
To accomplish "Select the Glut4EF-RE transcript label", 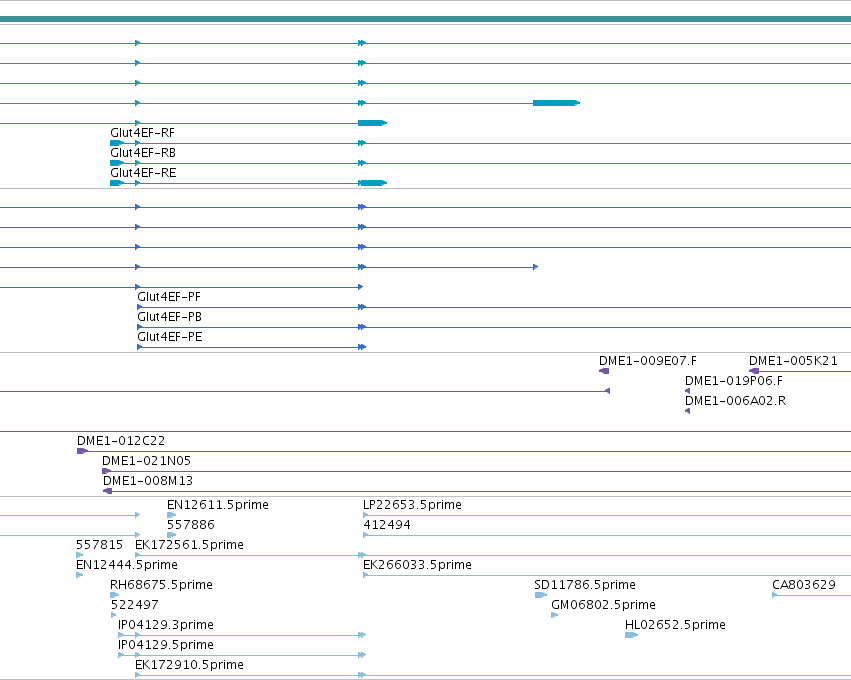I will click(x=143, y=173).
